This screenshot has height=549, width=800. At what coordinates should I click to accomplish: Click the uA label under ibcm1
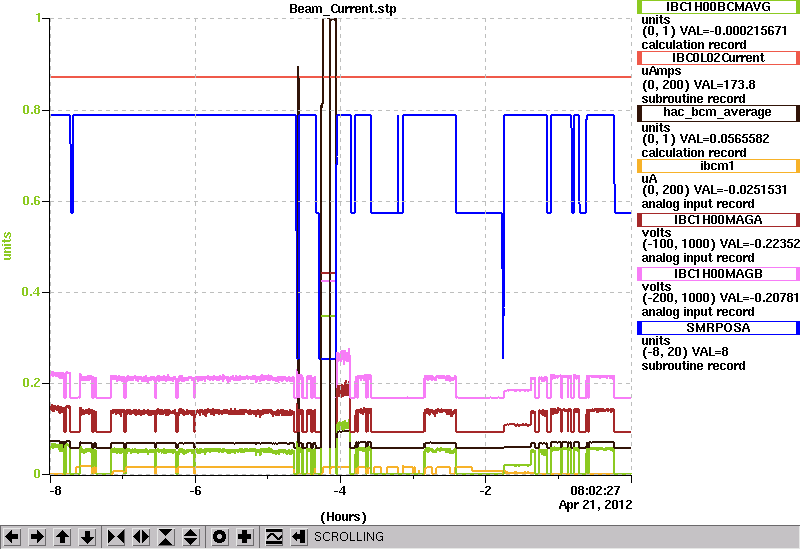pos(649,179)
